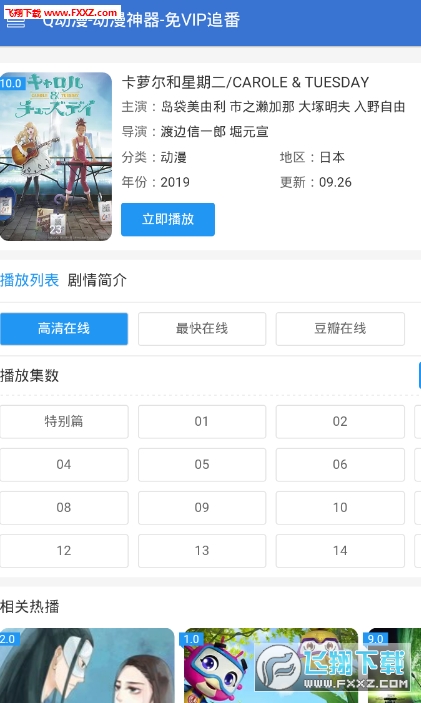Viewport: 421px width, 703px height.
Task: Select the 最快在线 source
Action: click(x=202, y=329)
